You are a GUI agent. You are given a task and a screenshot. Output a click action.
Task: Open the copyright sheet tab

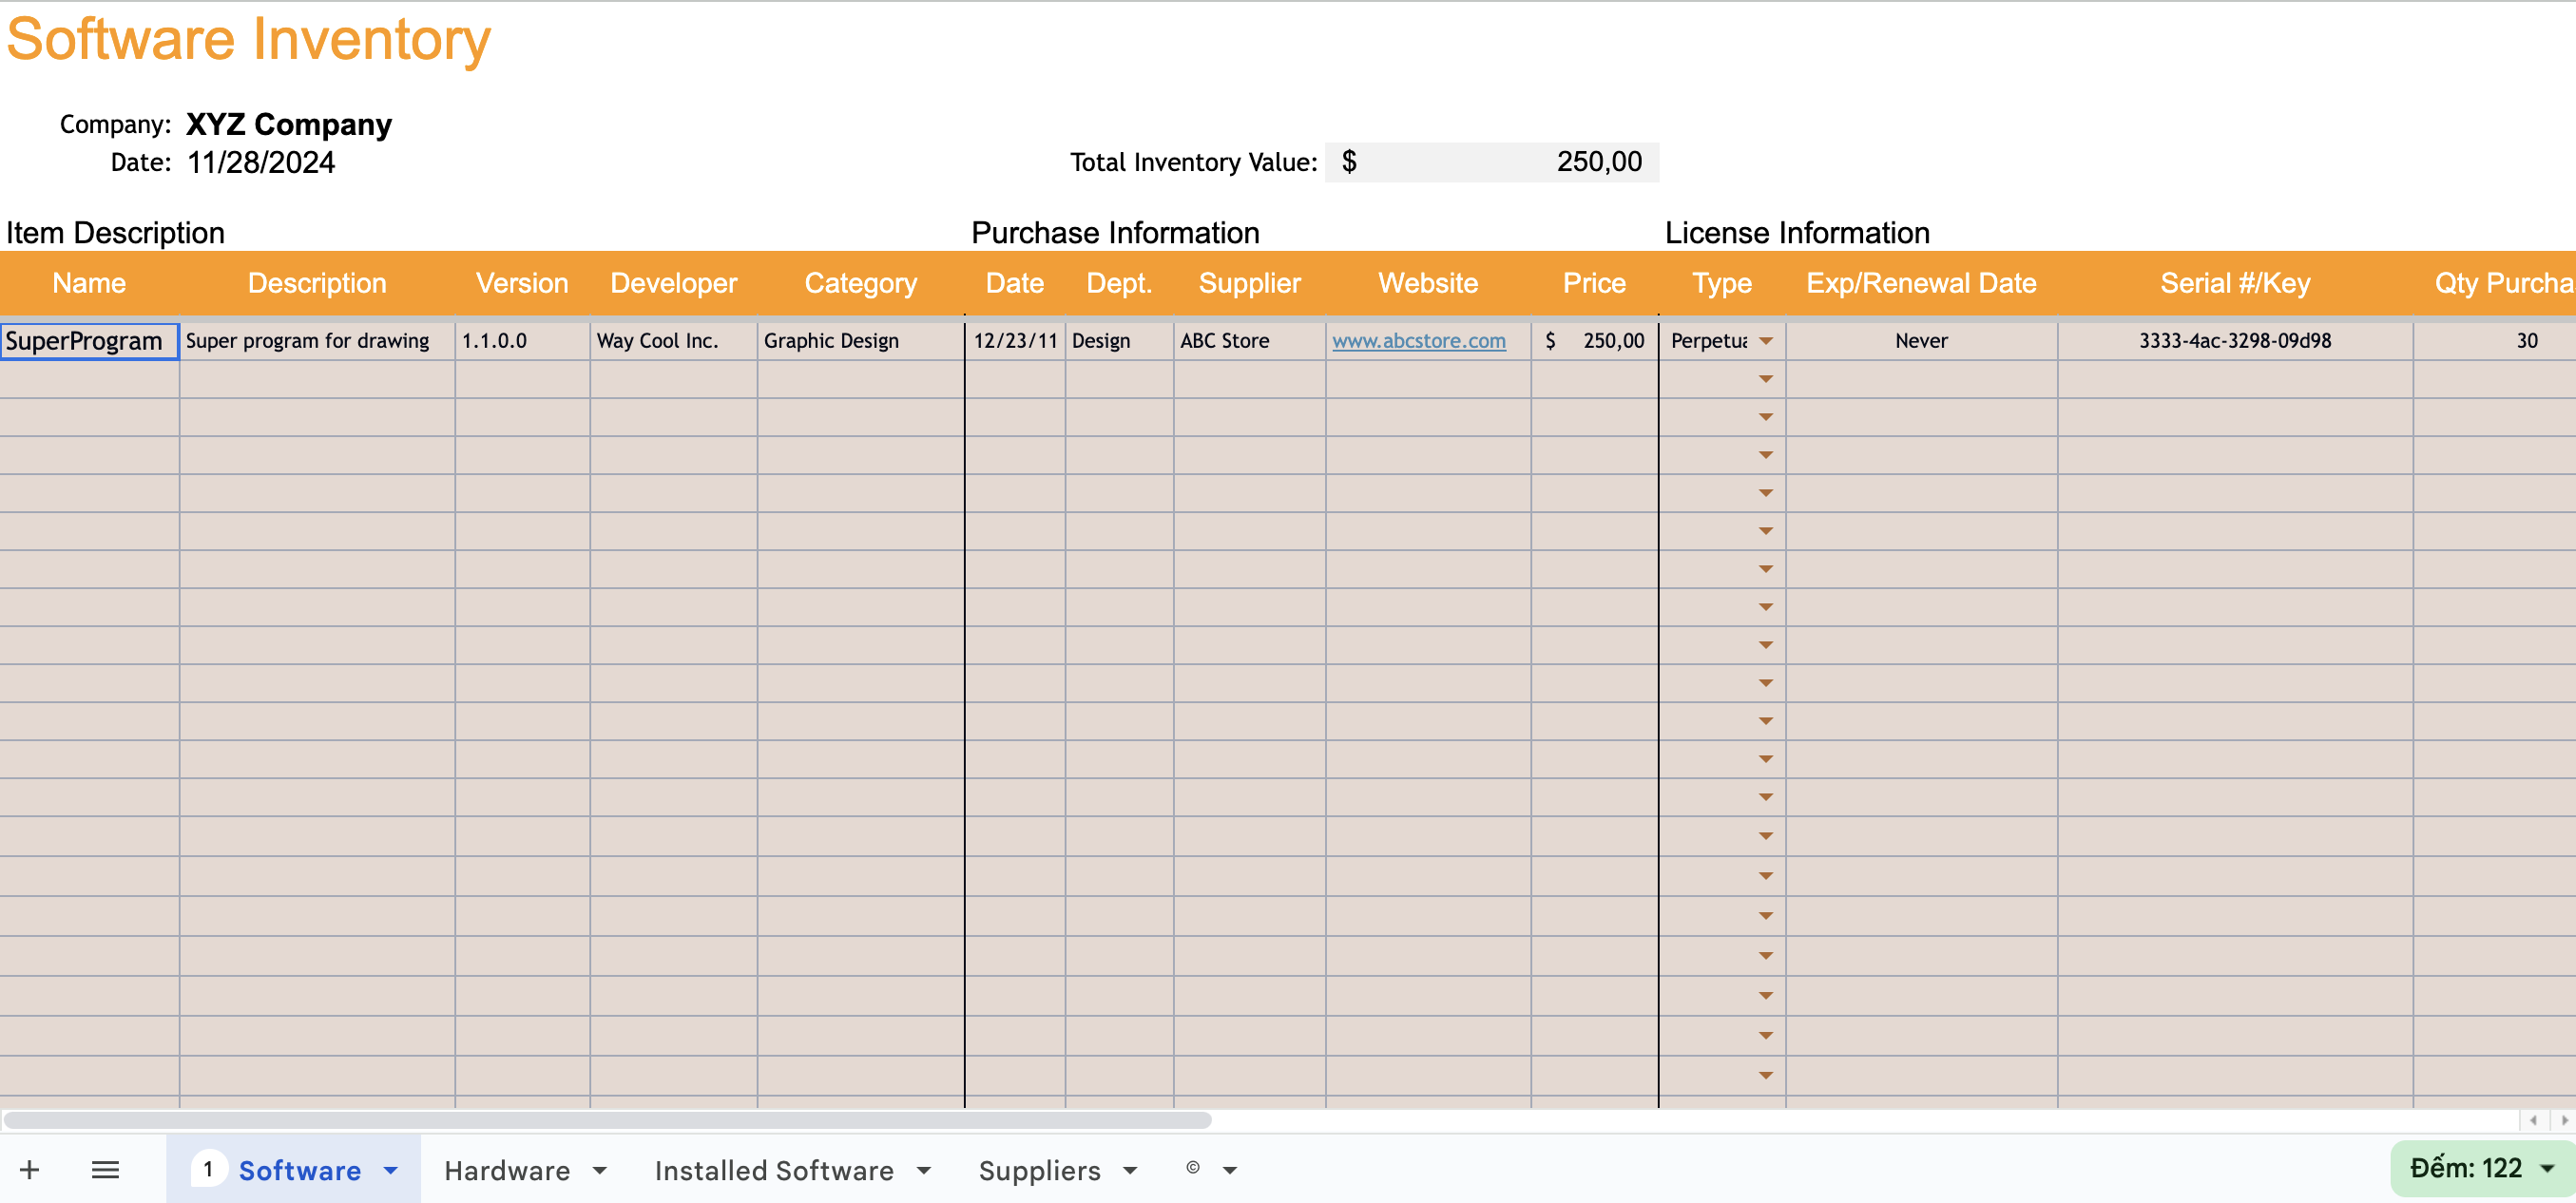point(1192,1167)
